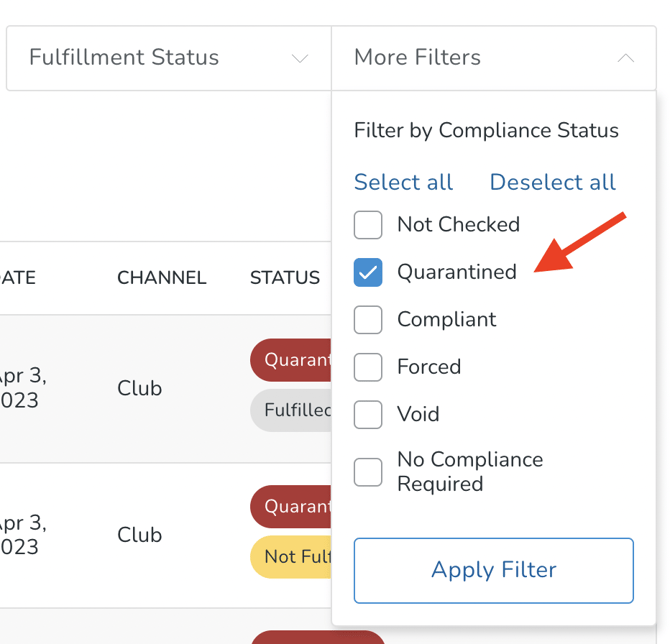The width and height of the screenshot is (670, 644).
Task: Click the second row's Club channel cell
Action: pyautogui.click(x=139, y=535)
